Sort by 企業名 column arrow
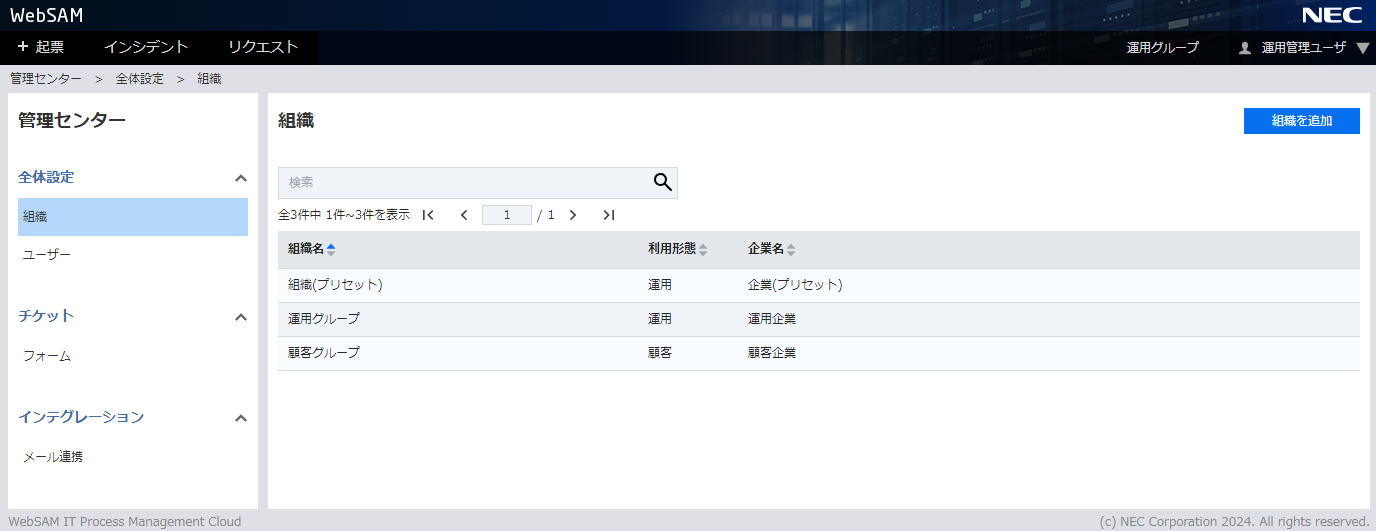This screenshot has height=531, width=1376. click(x=791, y=250)
